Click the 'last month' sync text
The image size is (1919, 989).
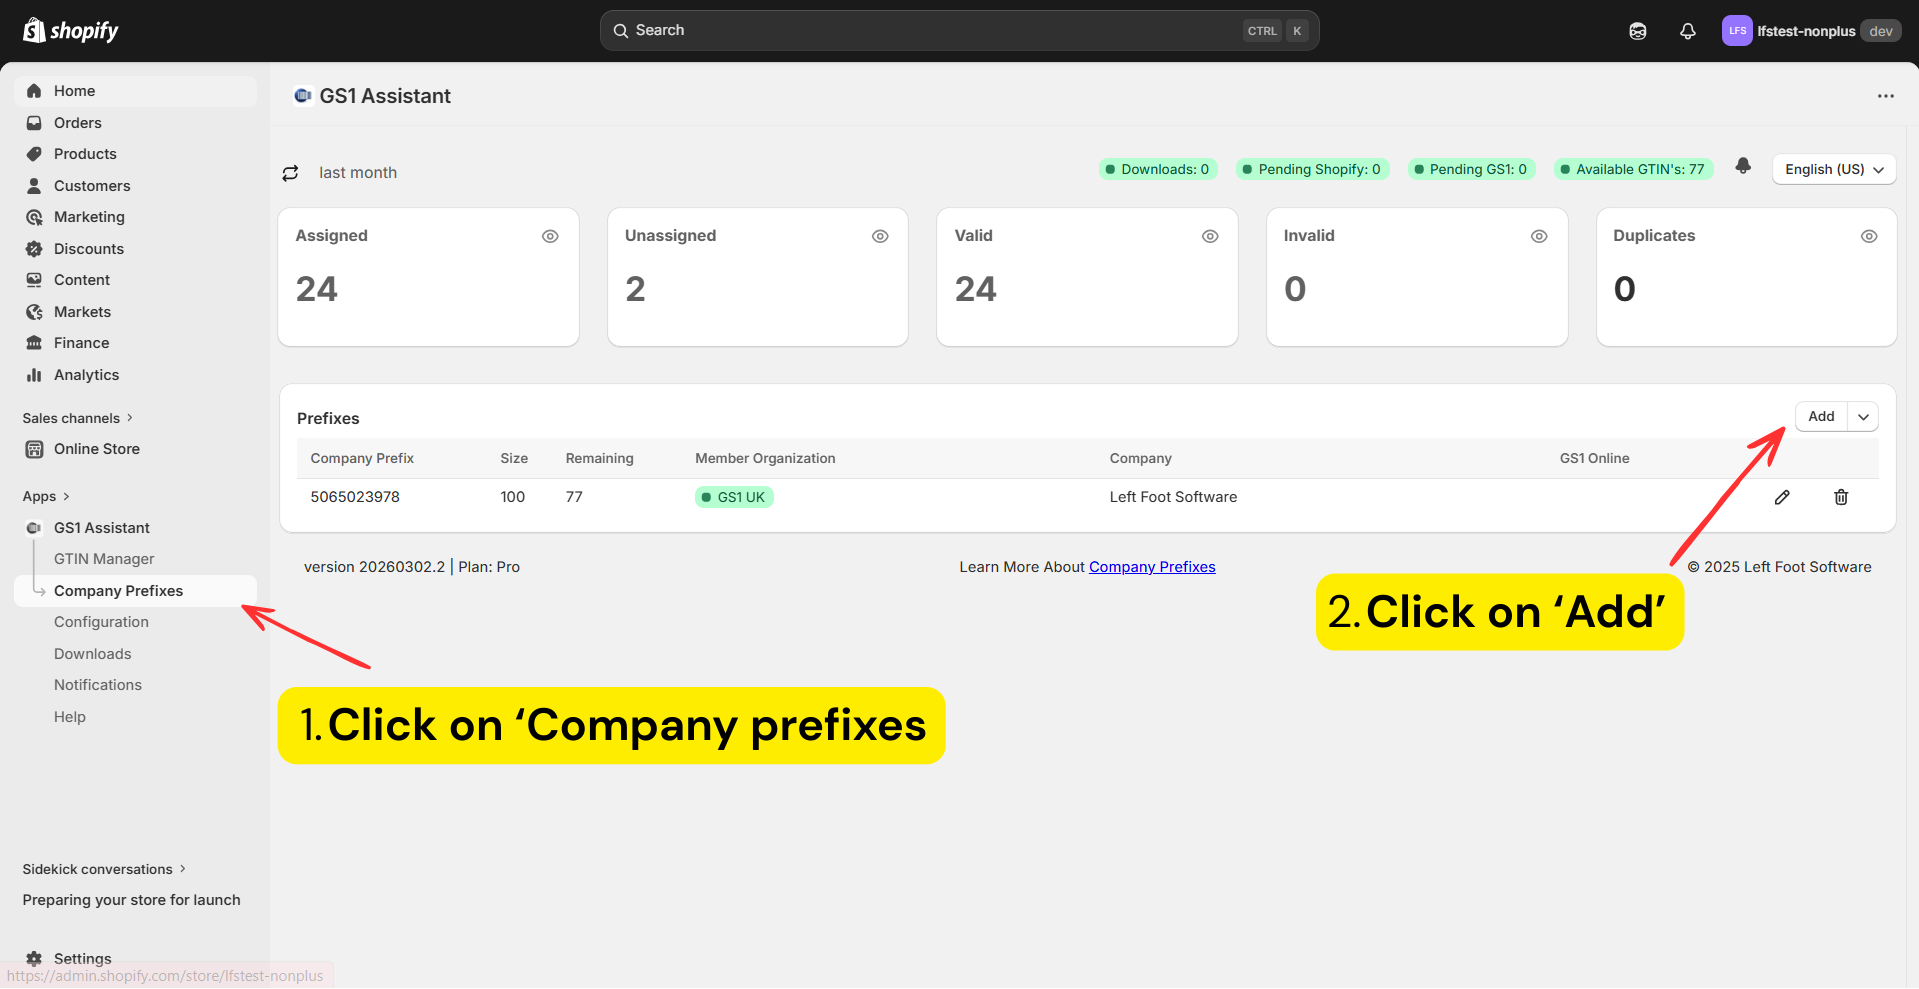(358, 173)
